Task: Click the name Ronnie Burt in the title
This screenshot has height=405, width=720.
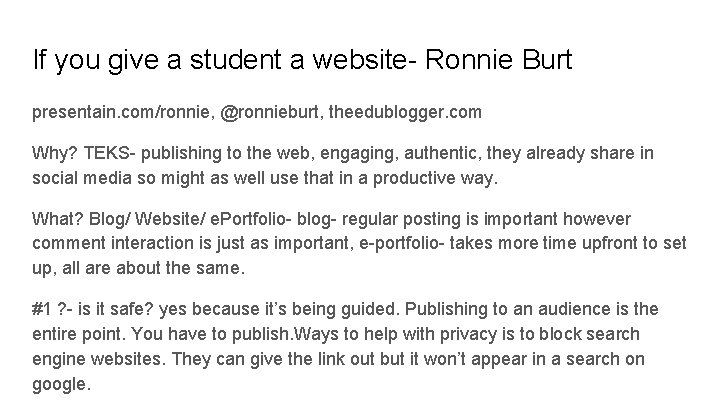Action: (498, 61)
